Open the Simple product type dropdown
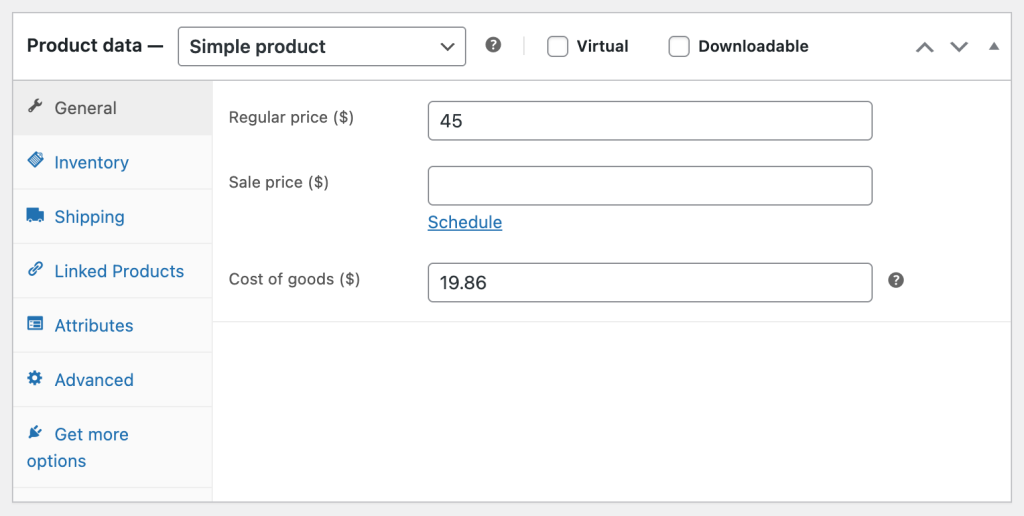Screen dimensions: 1024x516 click(321, 46)
